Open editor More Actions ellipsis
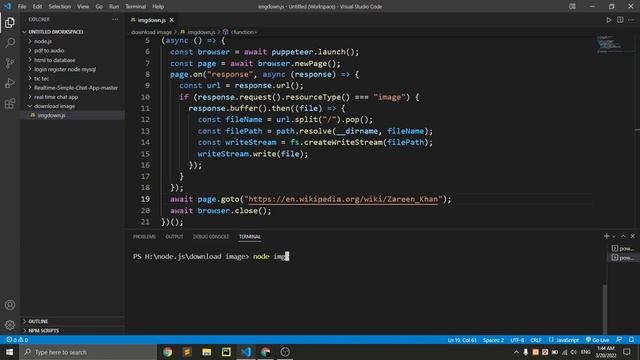Viewport: 640px width, 360px height. pos(631,20)
